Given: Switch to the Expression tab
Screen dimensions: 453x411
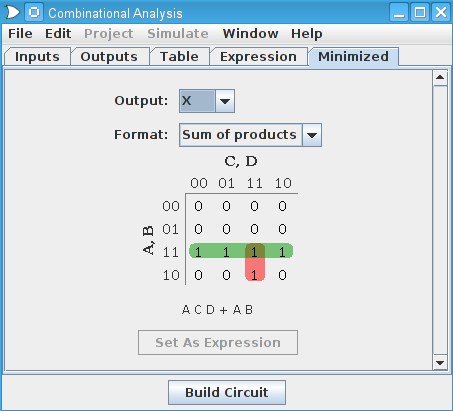Looking at the screenshot, I should click(258, 57).
